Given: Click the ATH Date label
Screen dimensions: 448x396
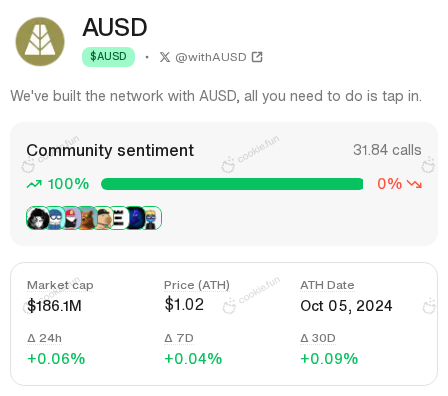Looking at the screenshot, I should [x=327, y=285].
